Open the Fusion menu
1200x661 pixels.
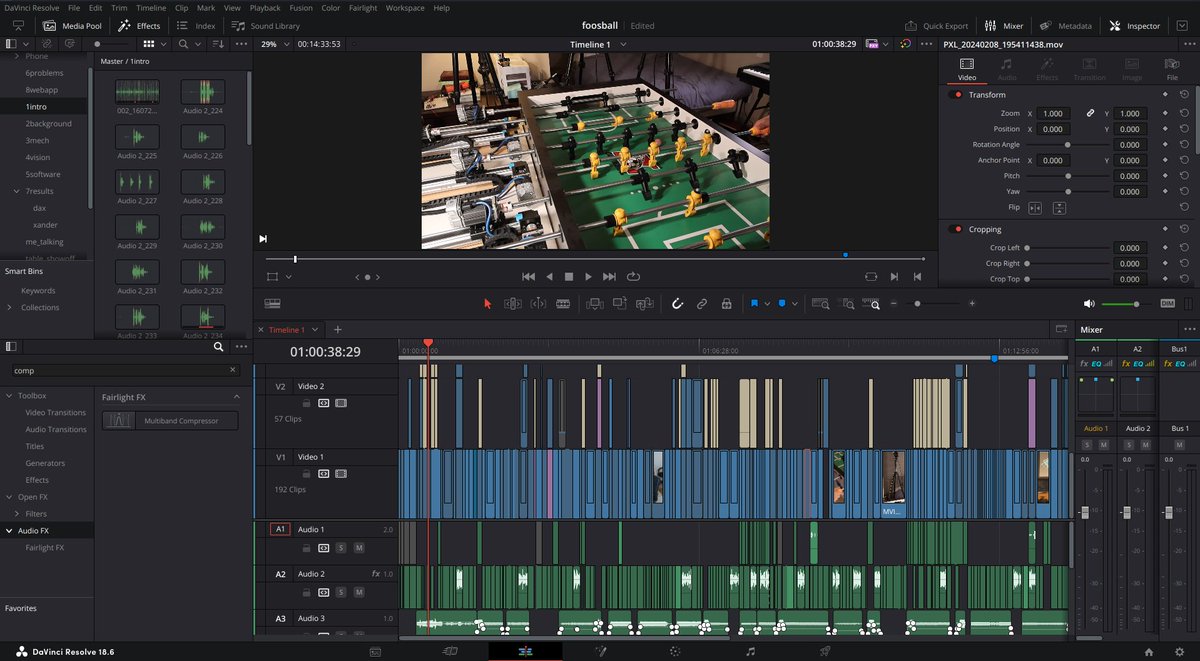pos(301,7)
